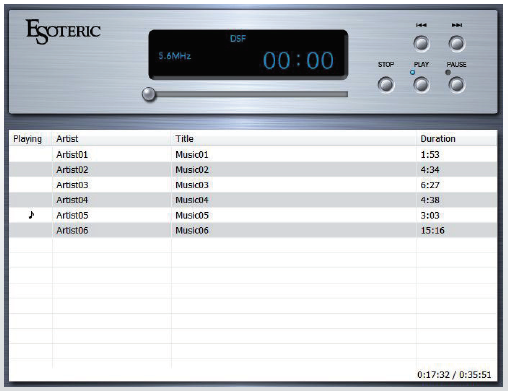Click the music note playing icon
508x391 pixels.
coord(31,215)
